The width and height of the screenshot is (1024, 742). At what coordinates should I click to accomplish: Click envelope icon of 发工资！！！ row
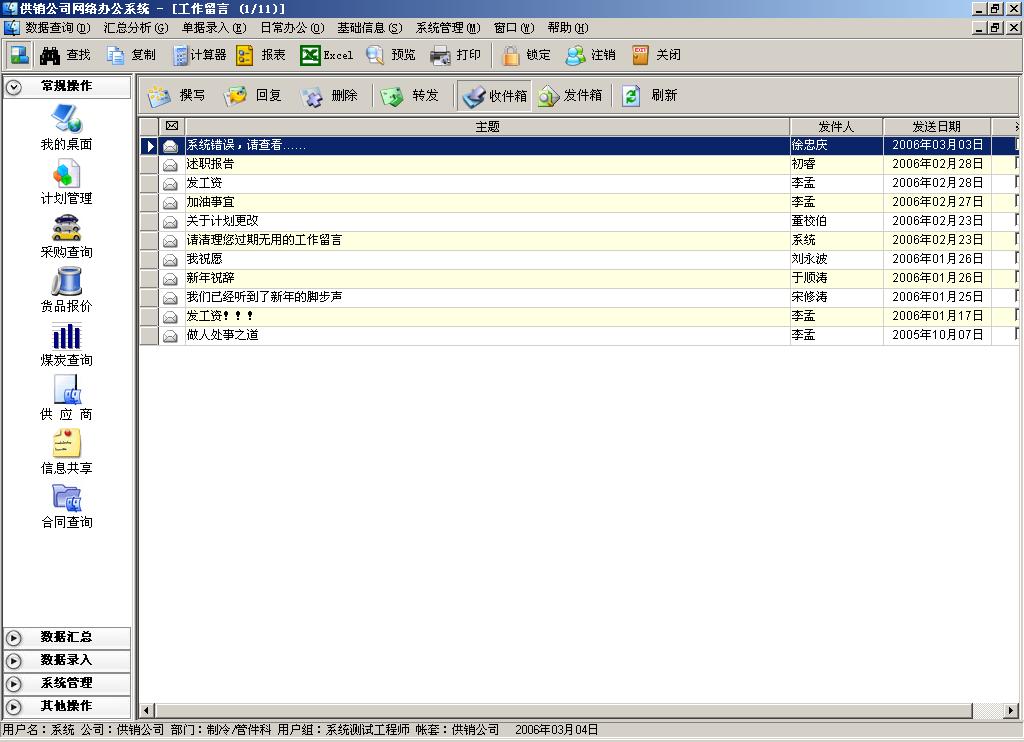click(170, 316)
